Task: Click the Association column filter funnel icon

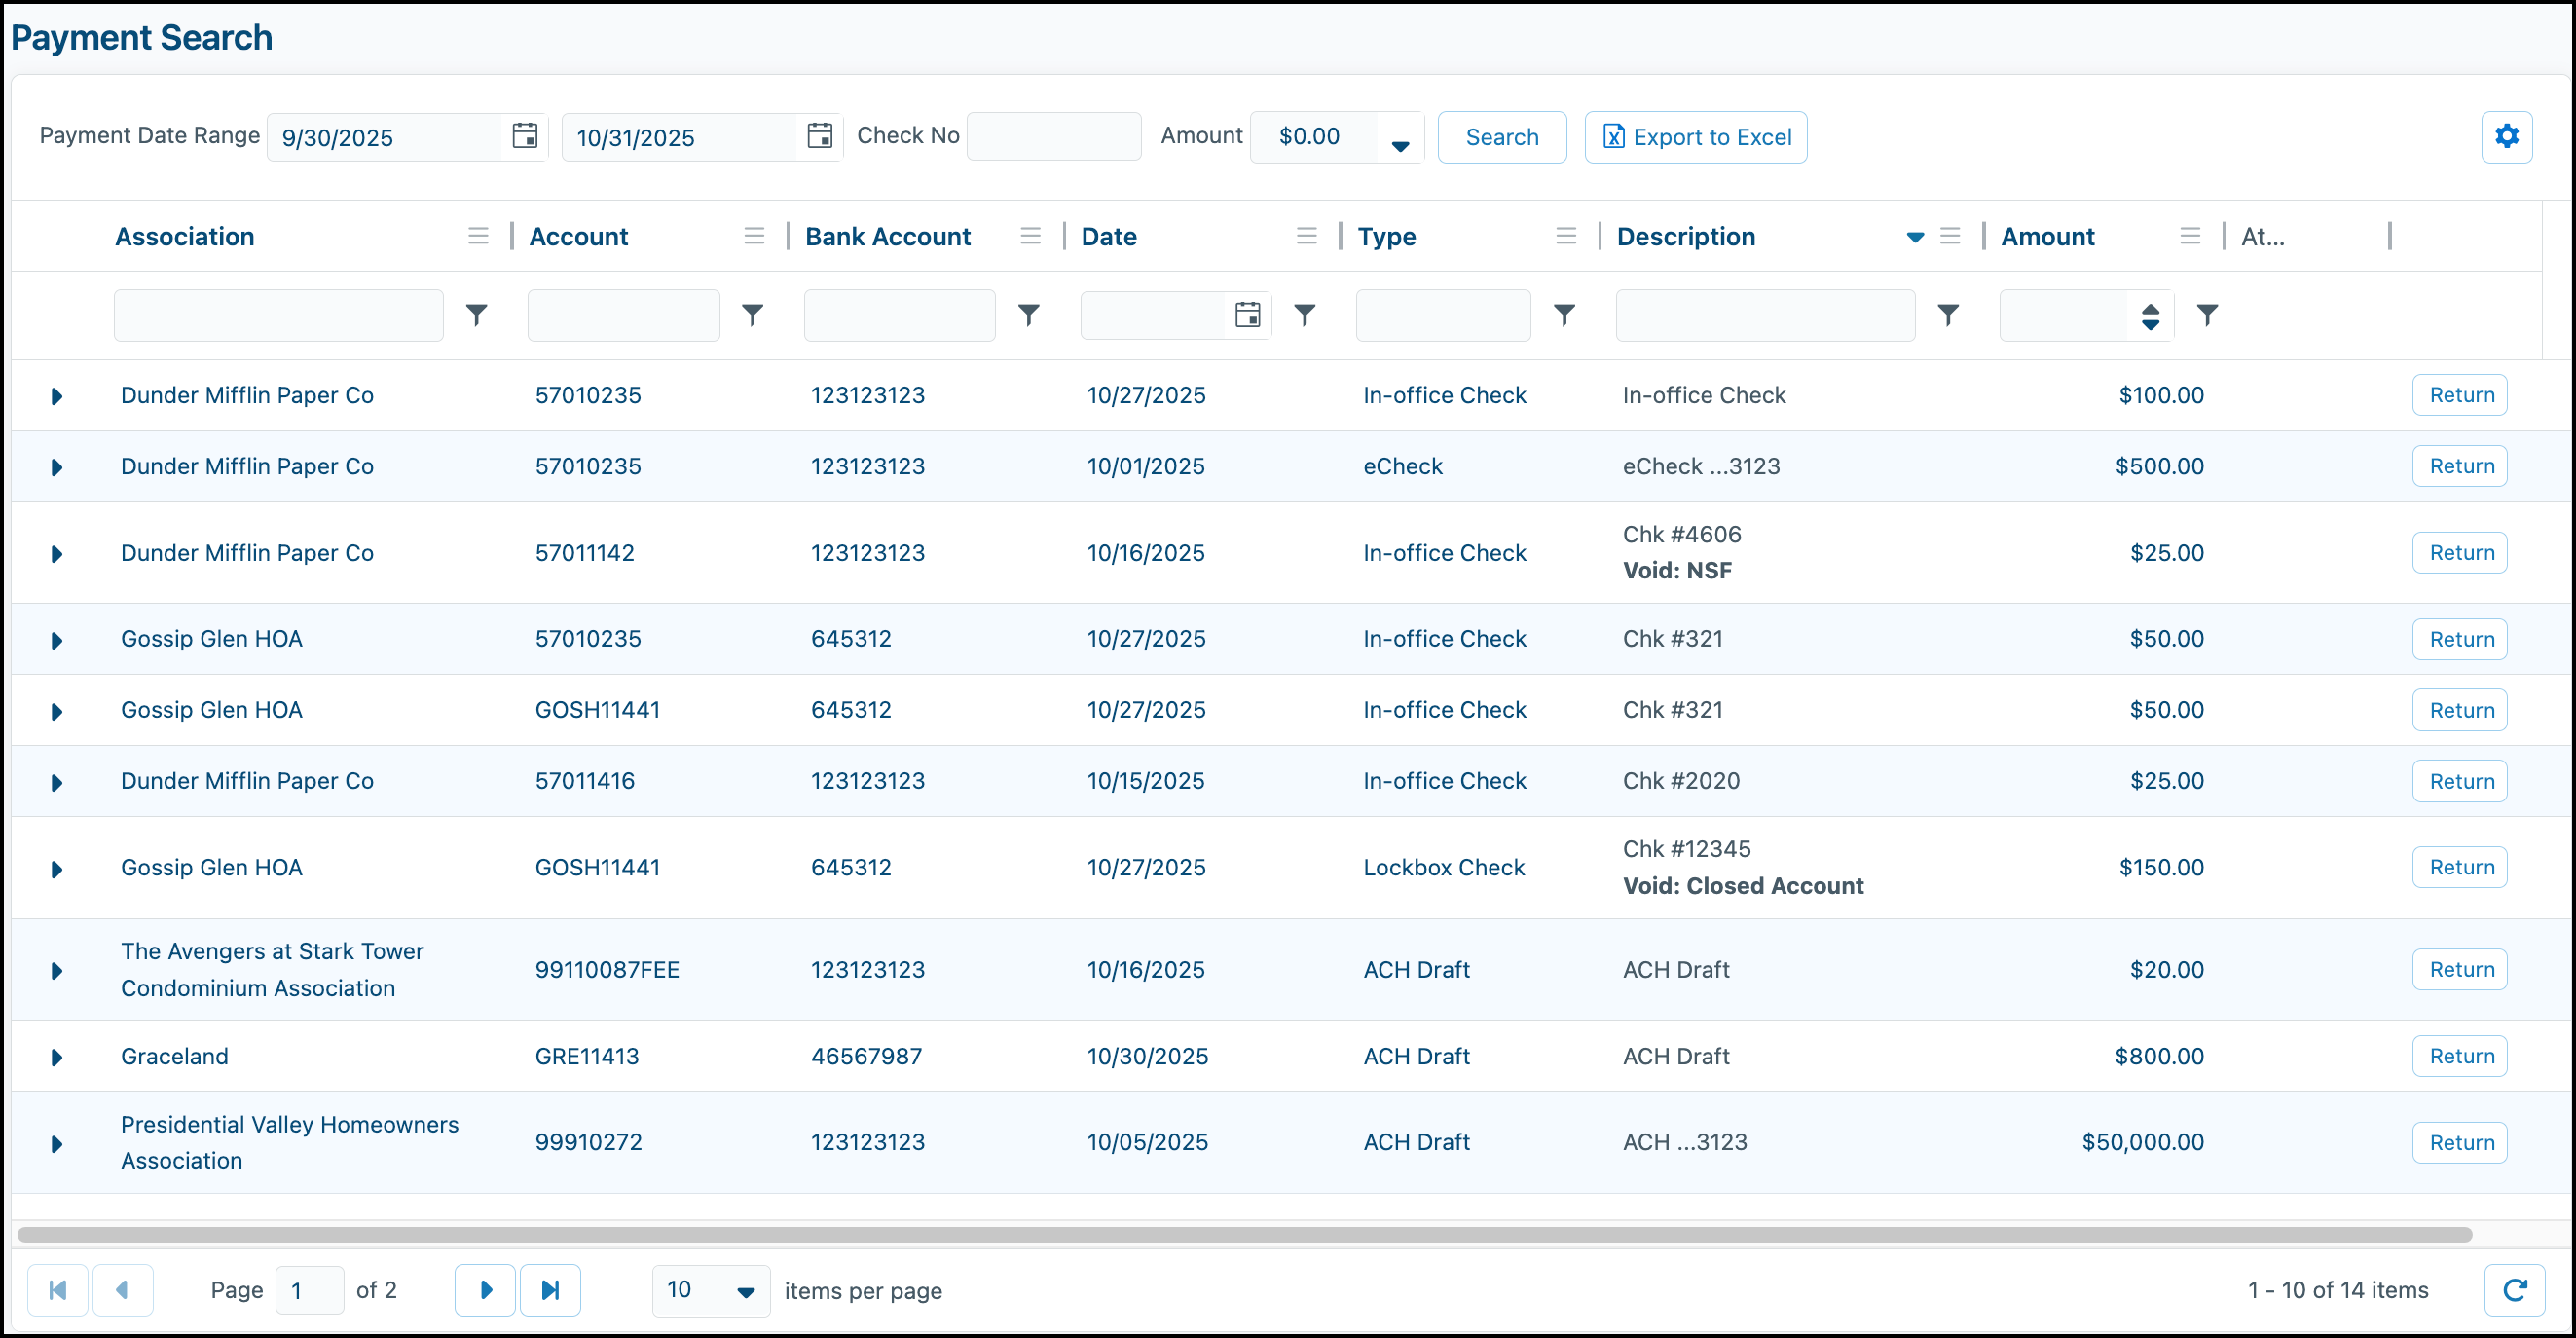Action: [477, 315]
